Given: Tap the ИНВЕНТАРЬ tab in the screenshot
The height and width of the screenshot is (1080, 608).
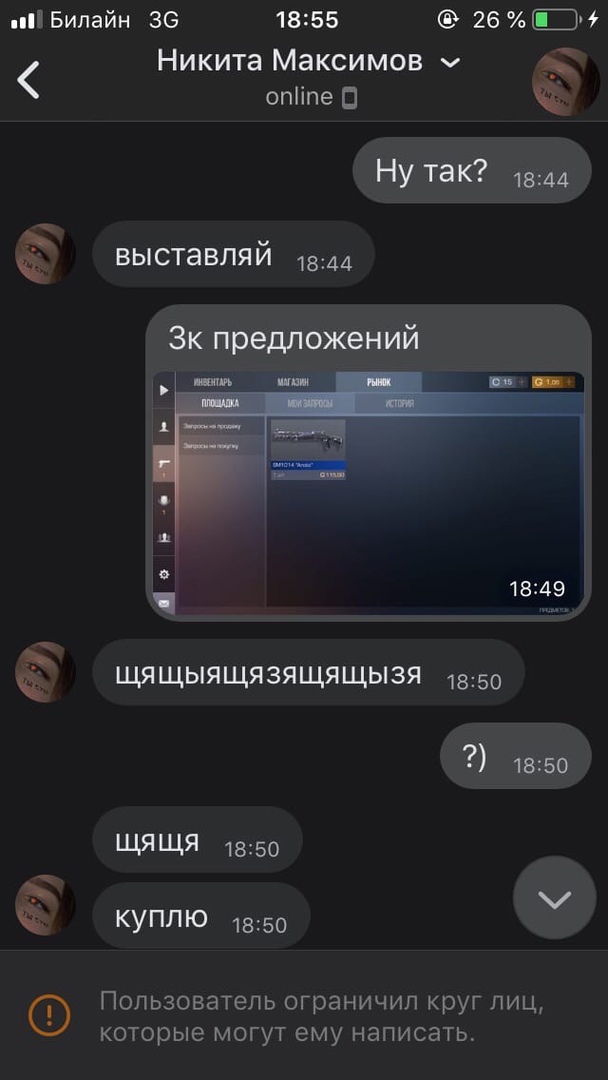Looking at the screenshot, I should [x=213, y=382].
